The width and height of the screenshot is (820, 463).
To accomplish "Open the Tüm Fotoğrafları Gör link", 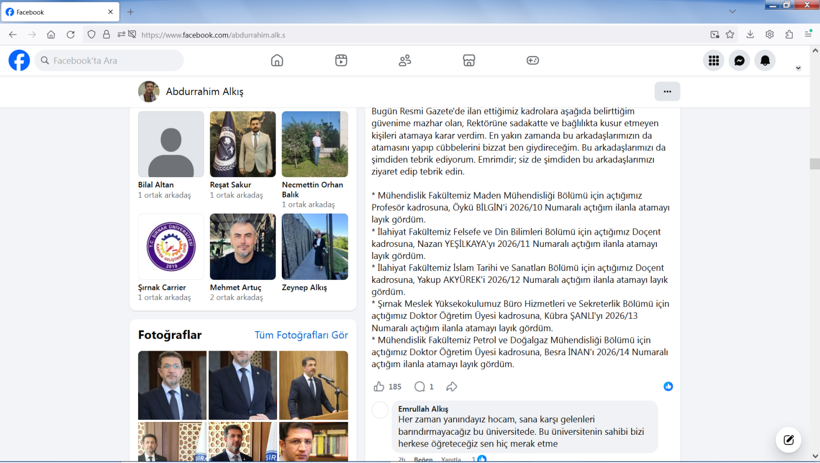I will click(x=301, y=335).
